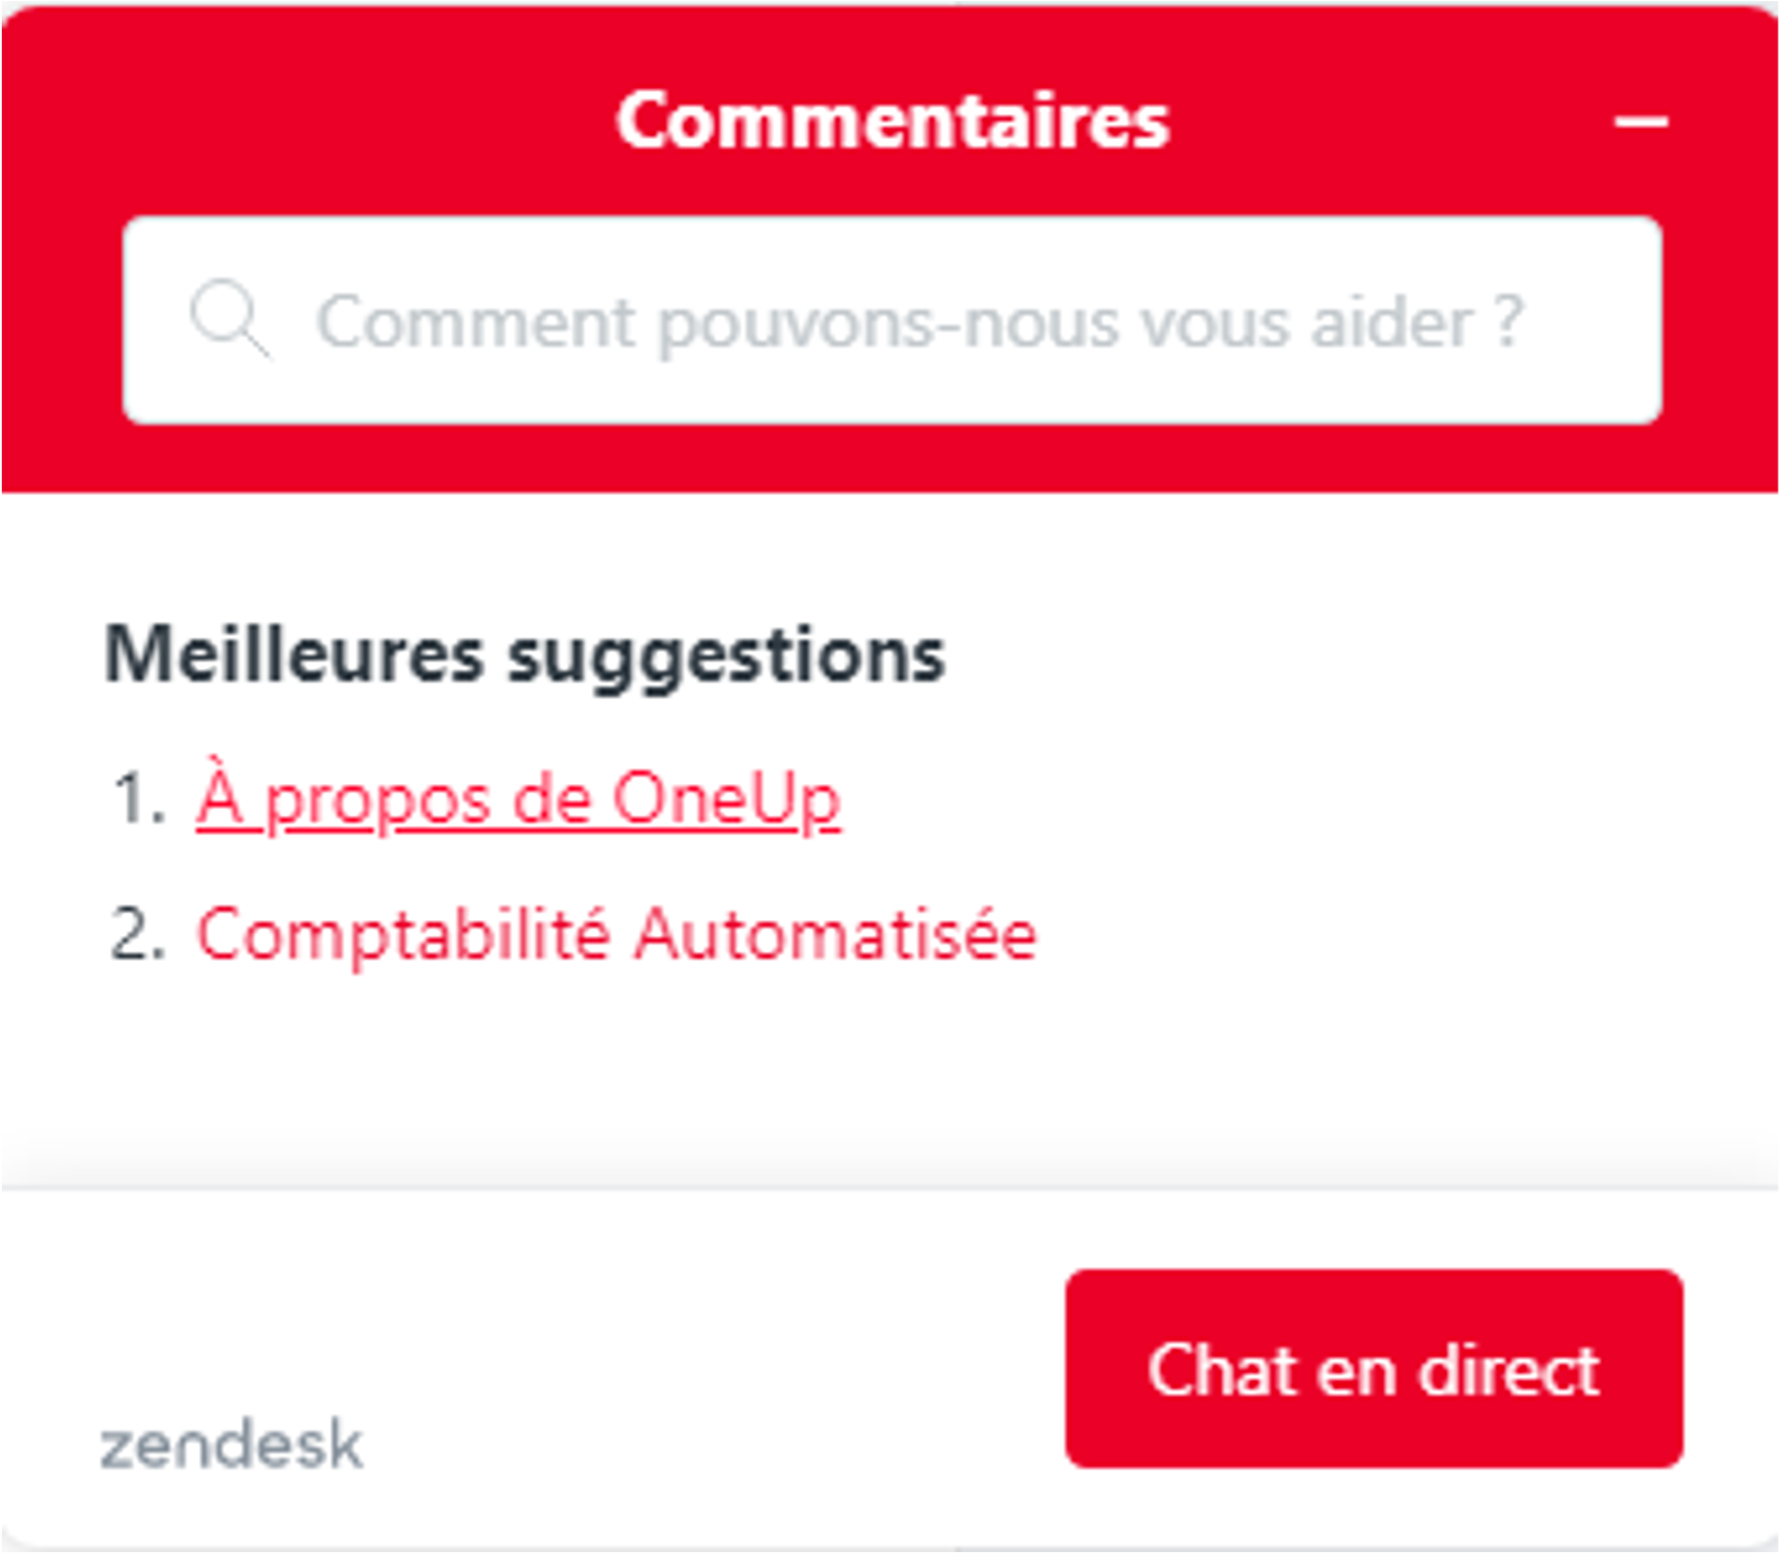The image size is (1782, 1562).
Task: Open the "À propos de OneUp" article
Action: [518, 800]
